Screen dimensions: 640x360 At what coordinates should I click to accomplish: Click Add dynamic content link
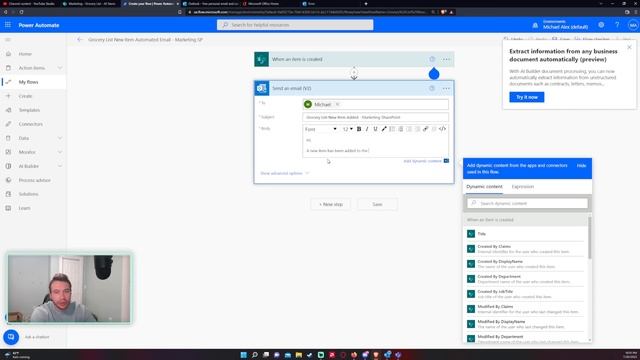422,161
